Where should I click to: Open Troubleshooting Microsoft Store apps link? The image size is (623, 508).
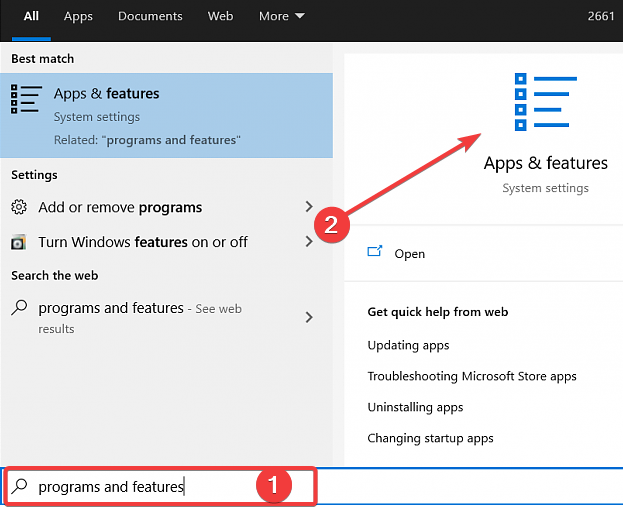pyautogui.click(x=471, y=376)
